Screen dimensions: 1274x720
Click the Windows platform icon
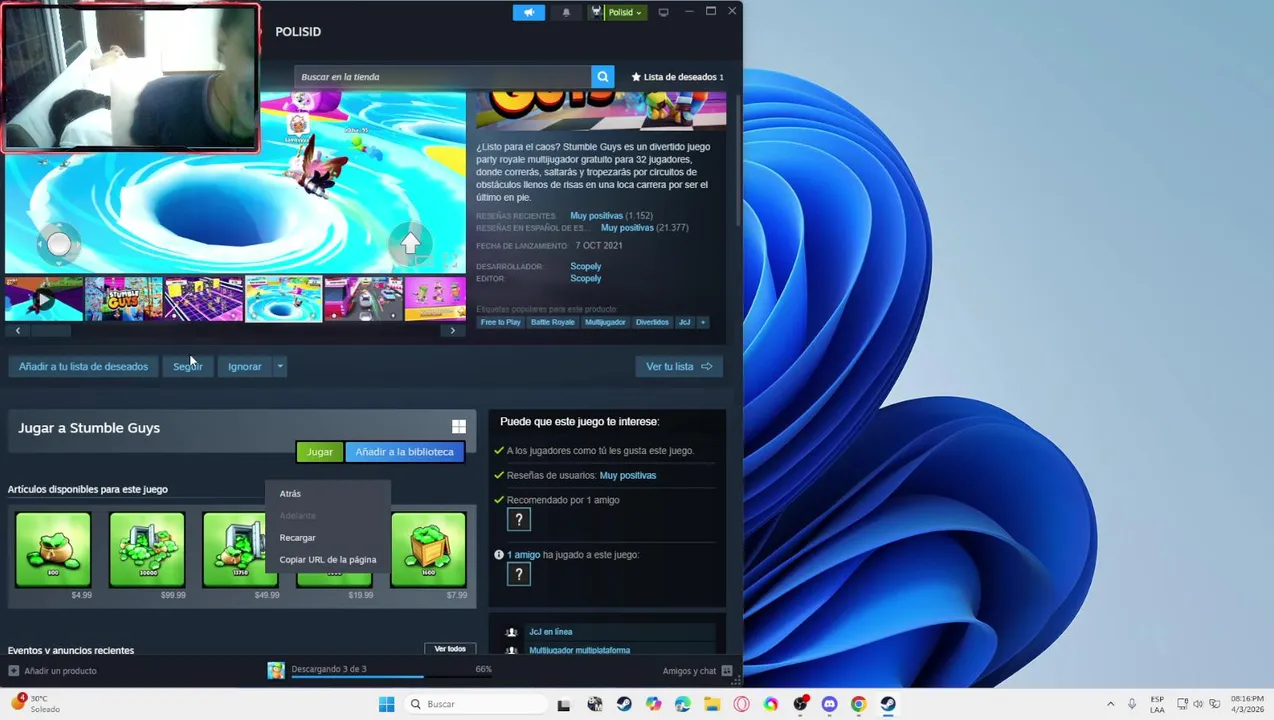pyautogui.click(x=458, y=427)
